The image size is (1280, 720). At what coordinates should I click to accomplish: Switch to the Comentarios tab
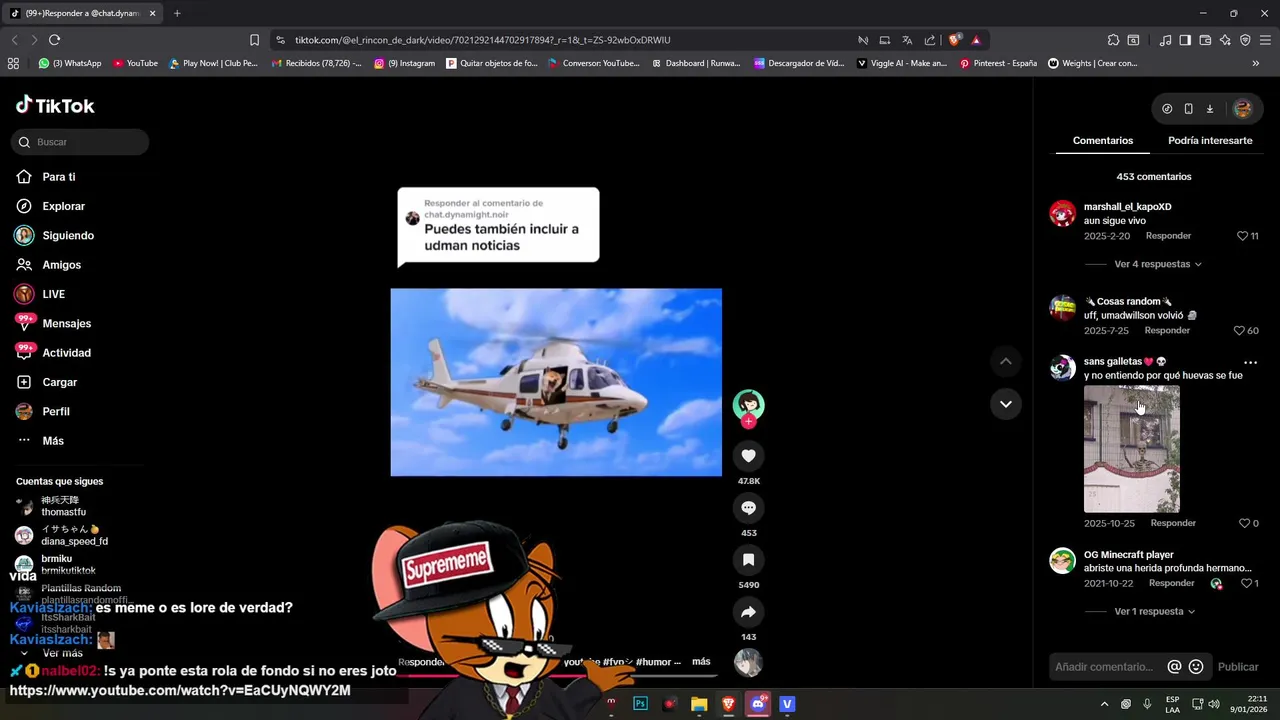(1103, 141)
